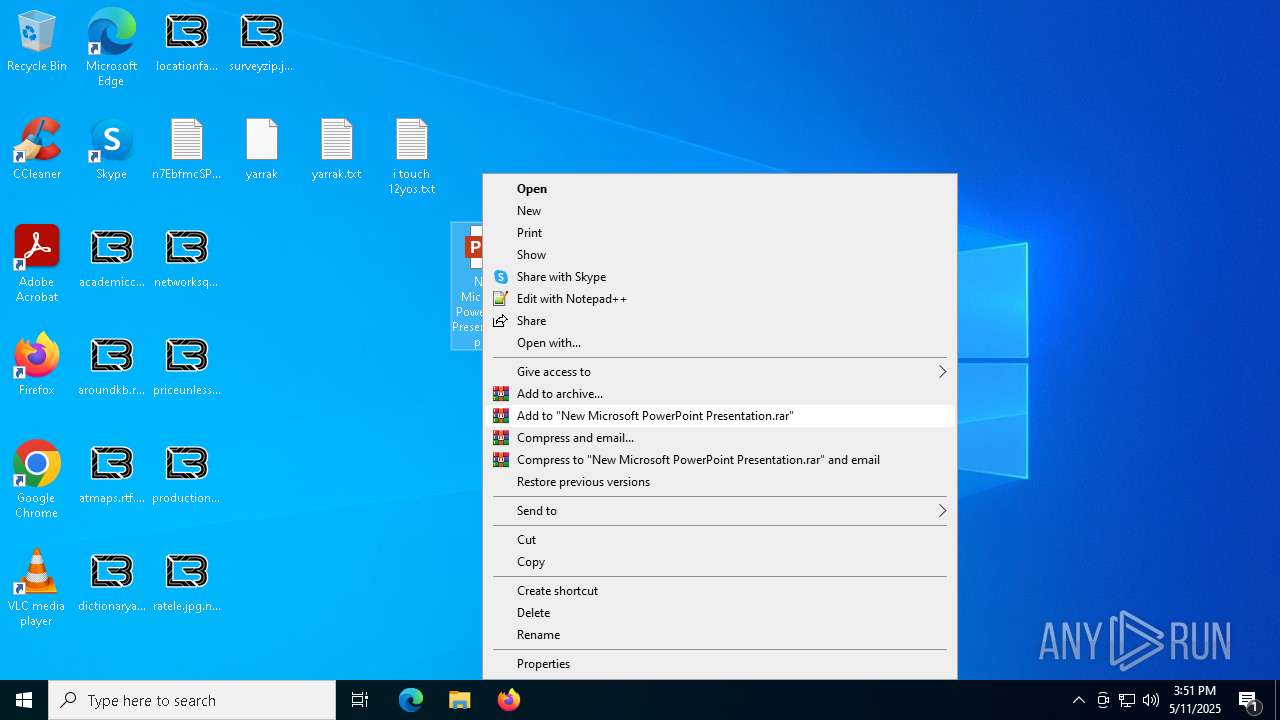Choose the Share menu entry
Viewport: 1280px width, 720px height.
(x=719, y=321)
